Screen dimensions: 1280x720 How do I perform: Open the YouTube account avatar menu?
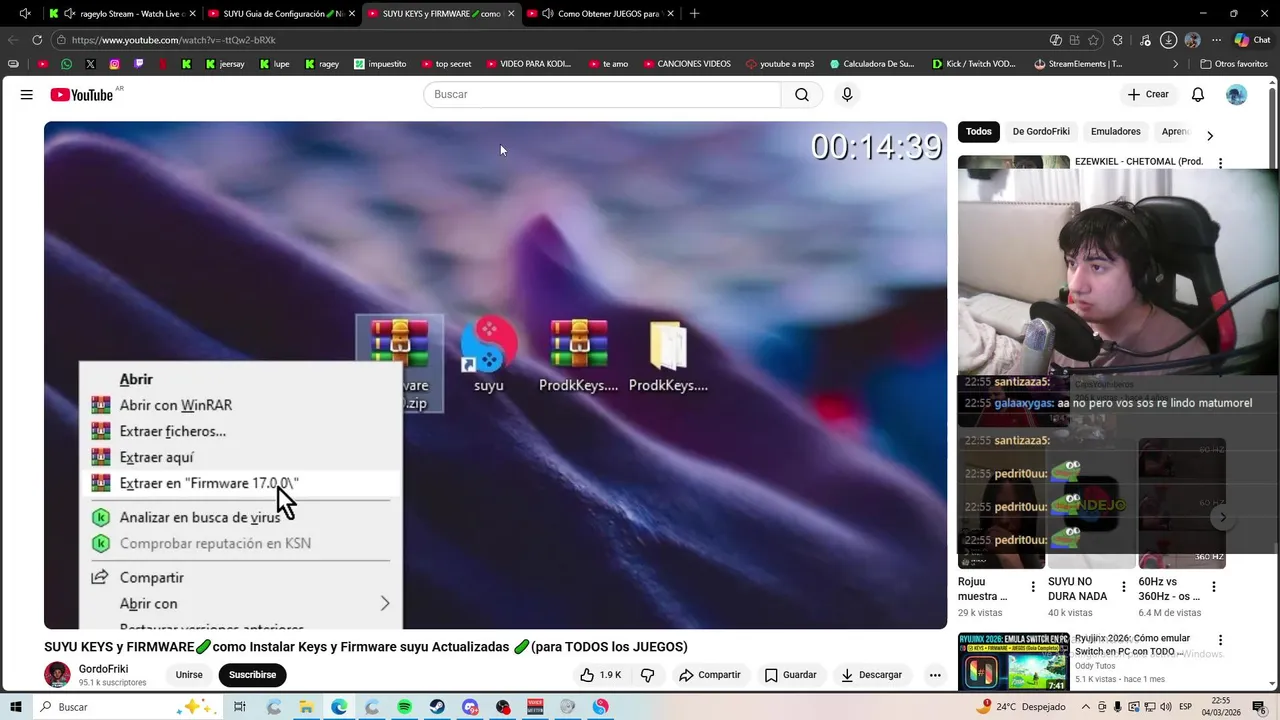[1237, 94]
